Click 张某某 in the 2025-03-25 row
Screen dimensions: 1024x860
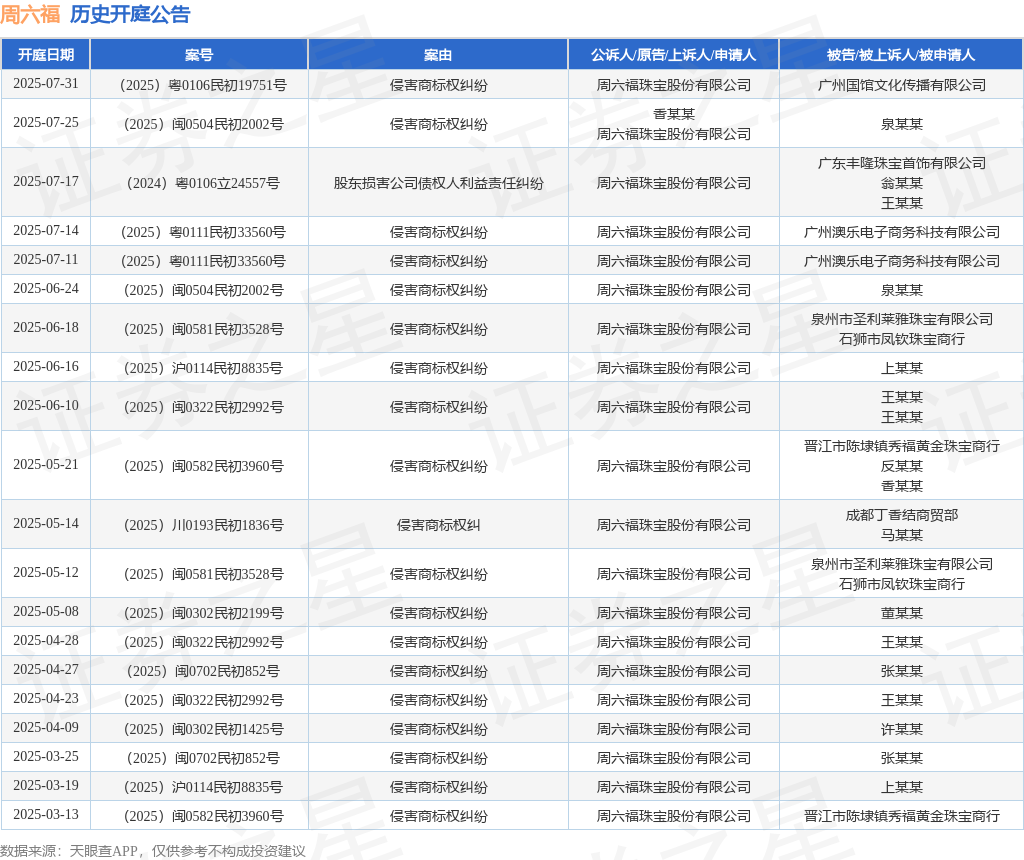[902, 758]
